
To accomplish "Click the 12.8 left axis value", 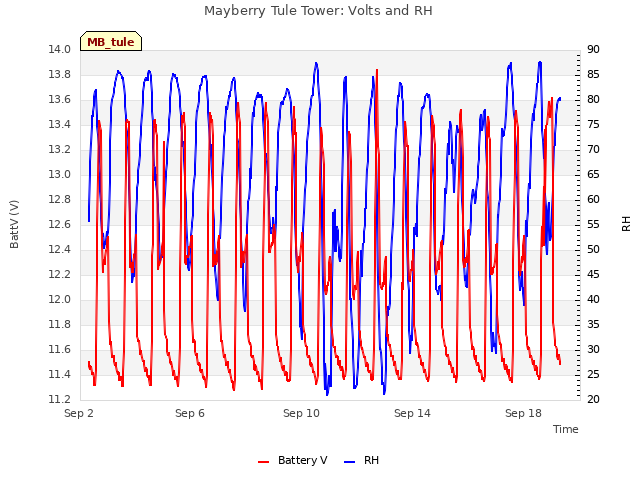I will pos(60,200).
